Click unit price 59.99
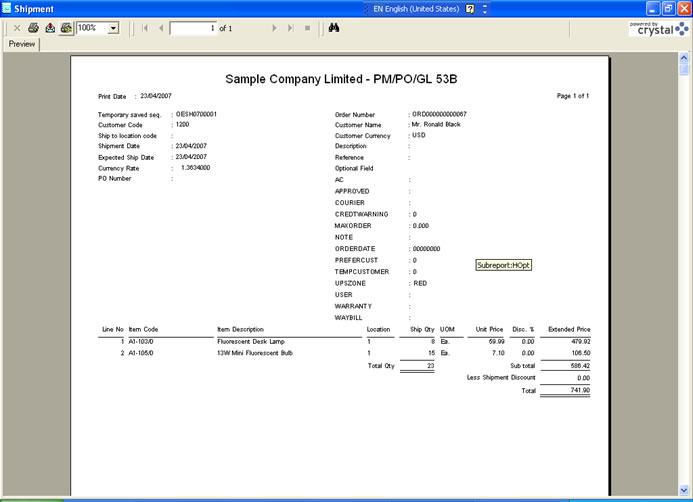The height and width of the screenshot is (502, 693). tap(496, 342)
